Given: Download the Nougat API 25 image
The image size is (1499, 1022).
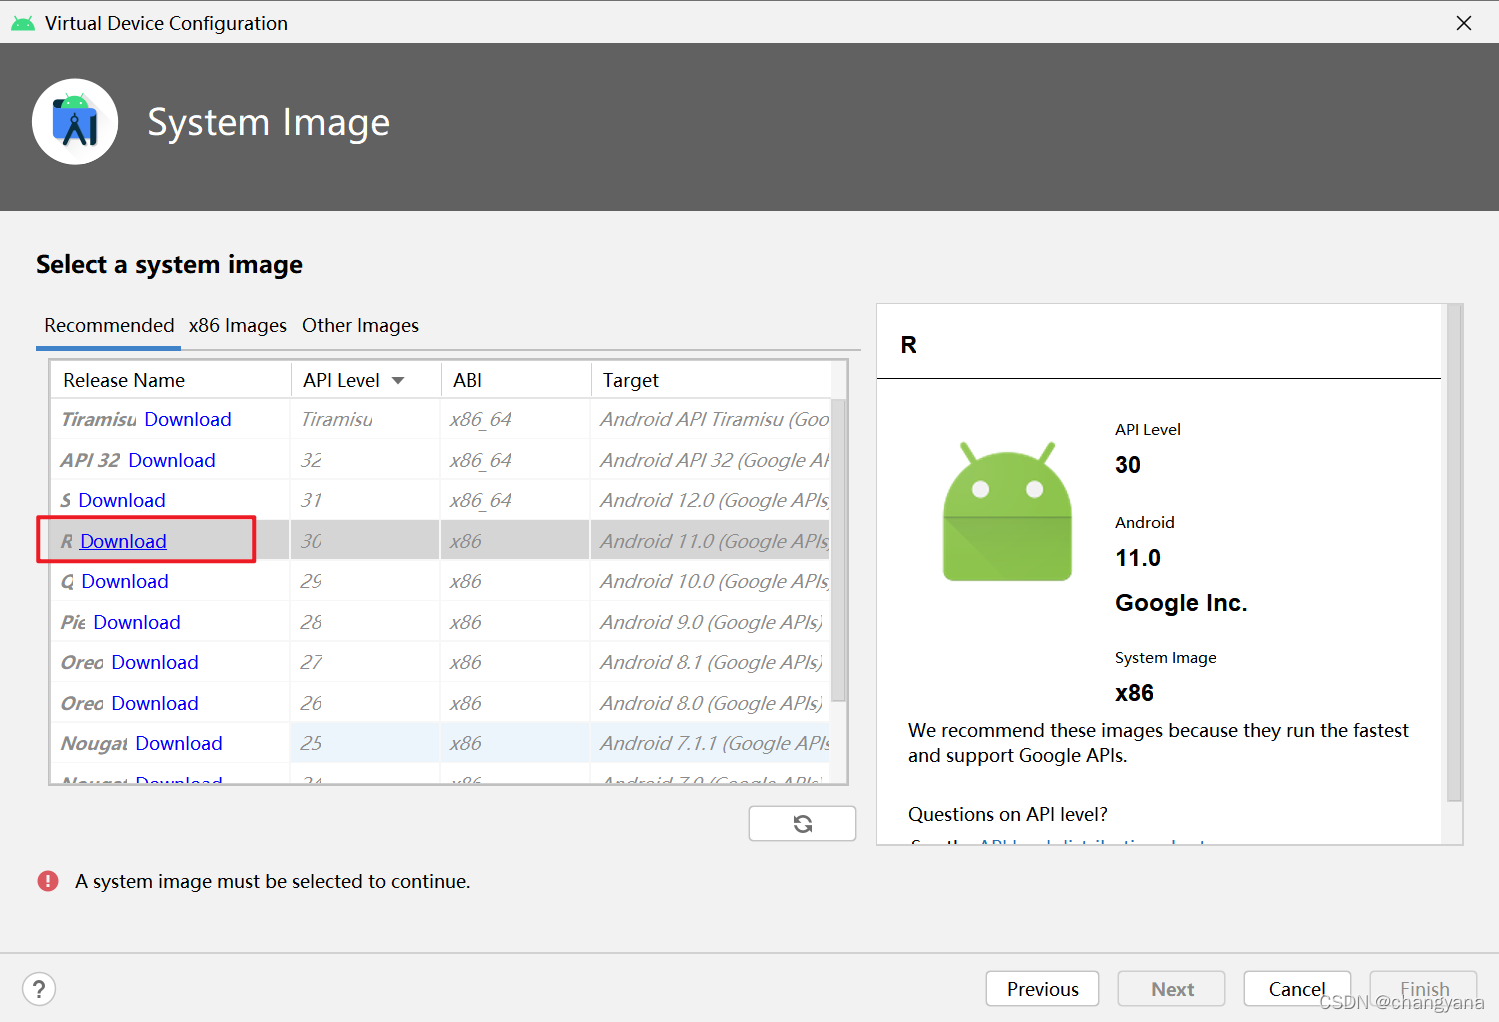Looking at the screenshot, I should (179, 743).
